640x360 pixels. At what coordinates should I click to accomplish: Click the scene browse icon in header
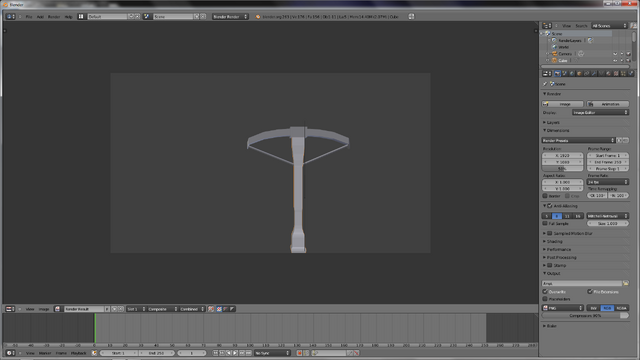tap(147, 17)
